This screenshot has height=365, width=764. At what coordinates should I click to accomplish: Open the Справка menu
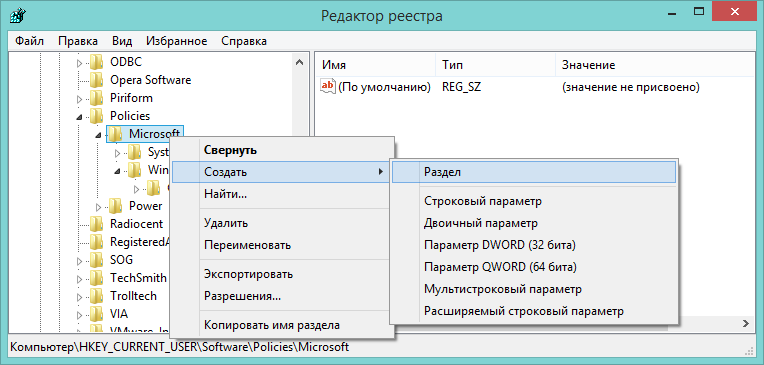click(244, 41)
